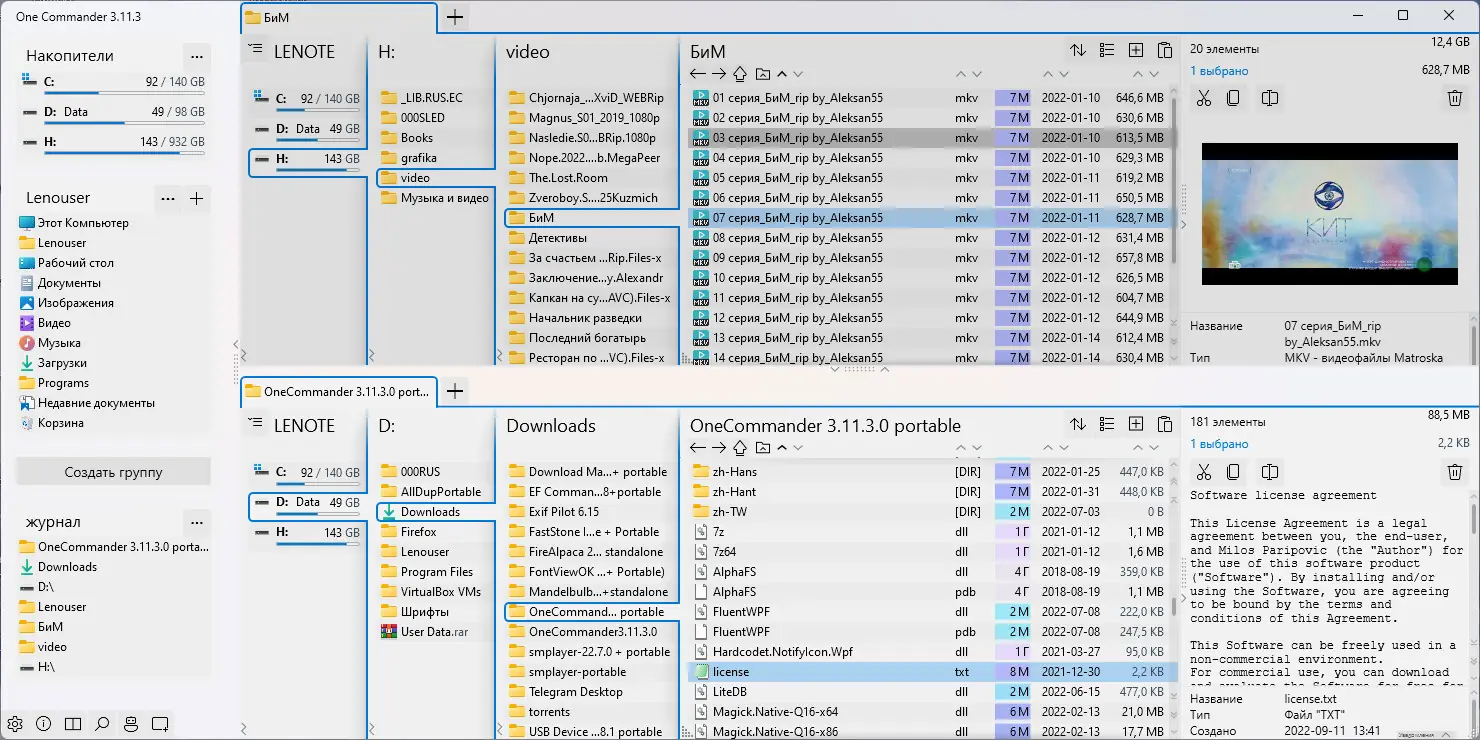Viewport: 1480px width, 740px height.
Task: Add favorite with plus next to Lenouser
Action: click(x=197, y=198)
